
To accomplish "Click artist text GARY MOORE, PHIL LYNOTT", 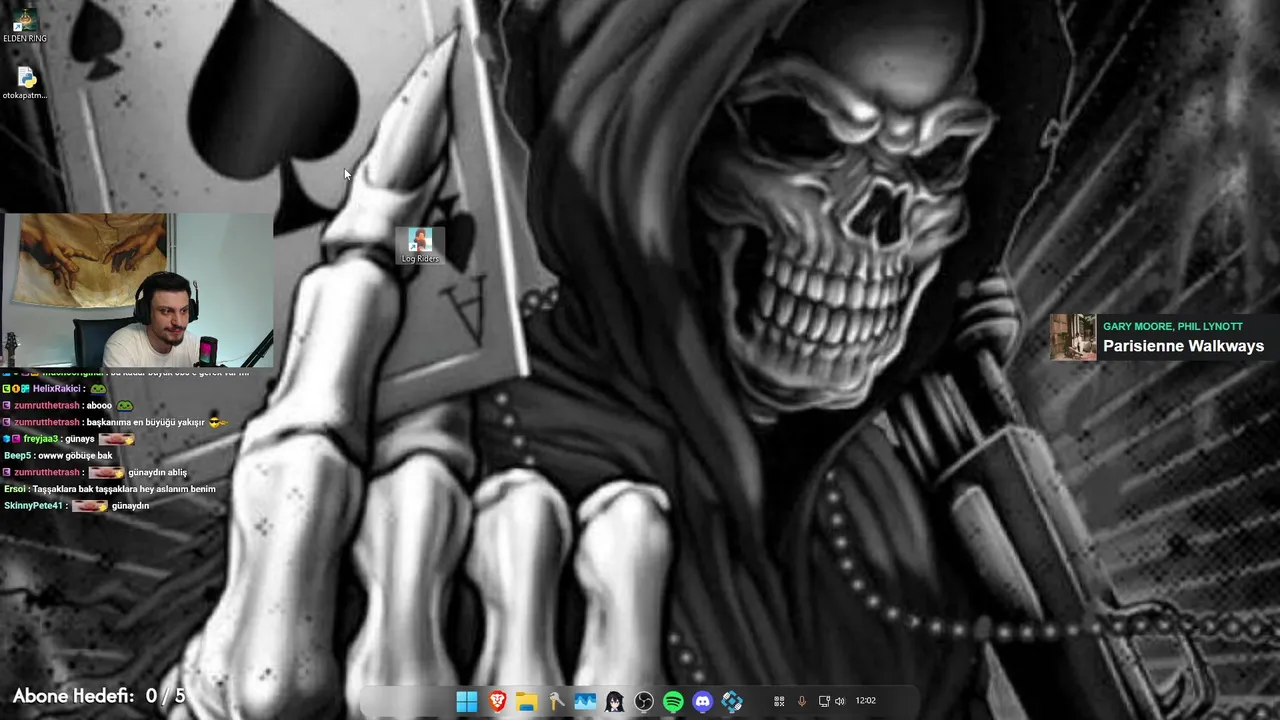I will point(1172,326).
